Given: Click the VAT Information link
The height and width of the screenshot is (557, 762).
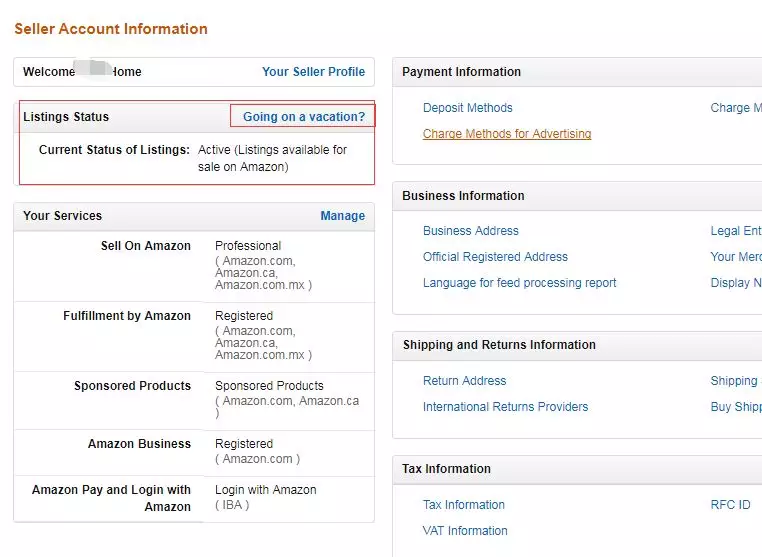Looking at the screenshot, I should 465,531.
